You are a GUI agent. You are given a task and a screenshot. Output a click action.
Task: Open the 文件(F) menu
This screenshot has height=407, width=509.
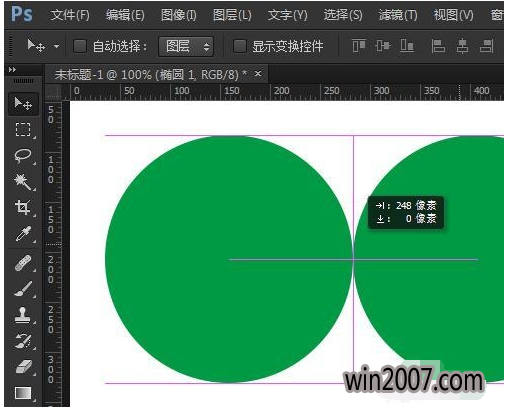pyautogui.click(x=70, y=15)
